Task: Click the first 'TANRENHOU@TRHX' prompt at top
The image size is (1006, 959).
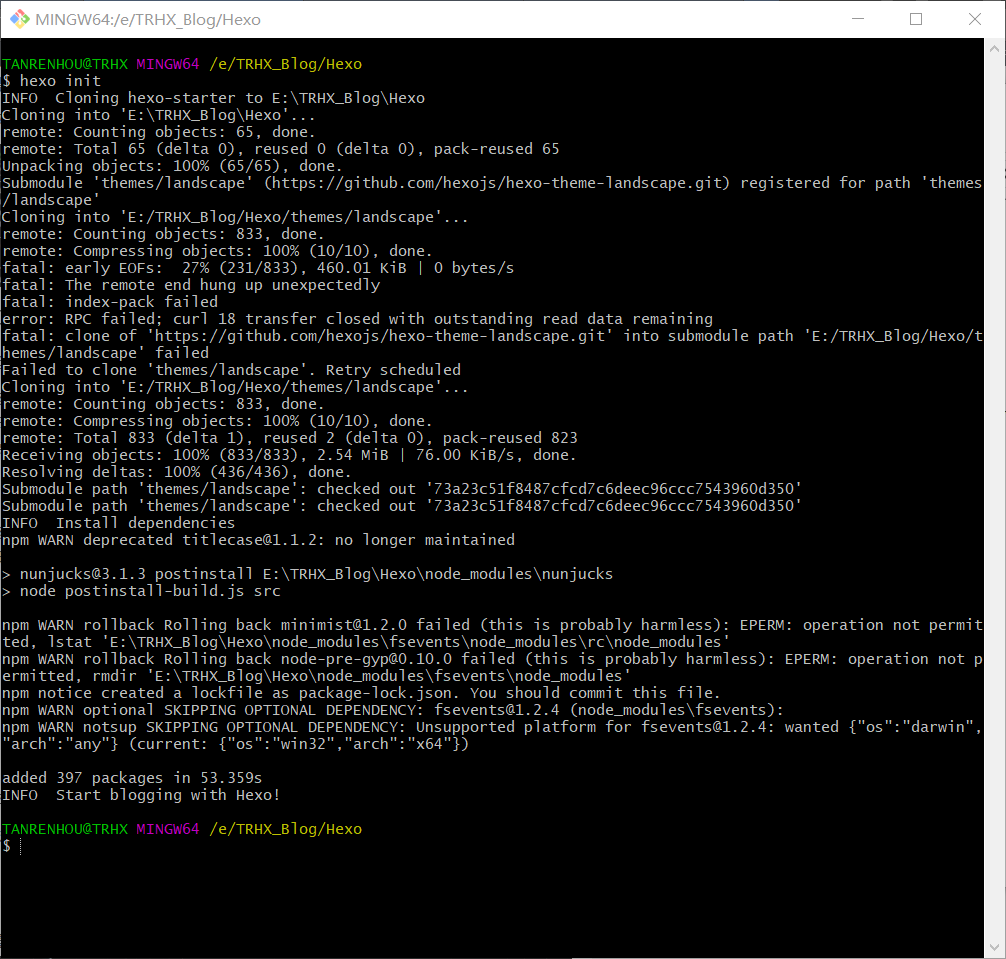Action: tap(65, 64)
